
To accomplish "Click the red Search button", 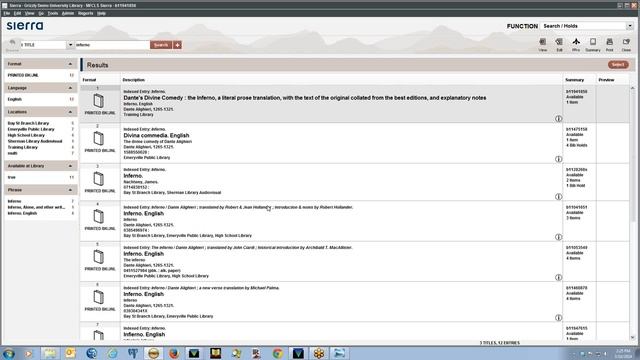I will (161, 45).
